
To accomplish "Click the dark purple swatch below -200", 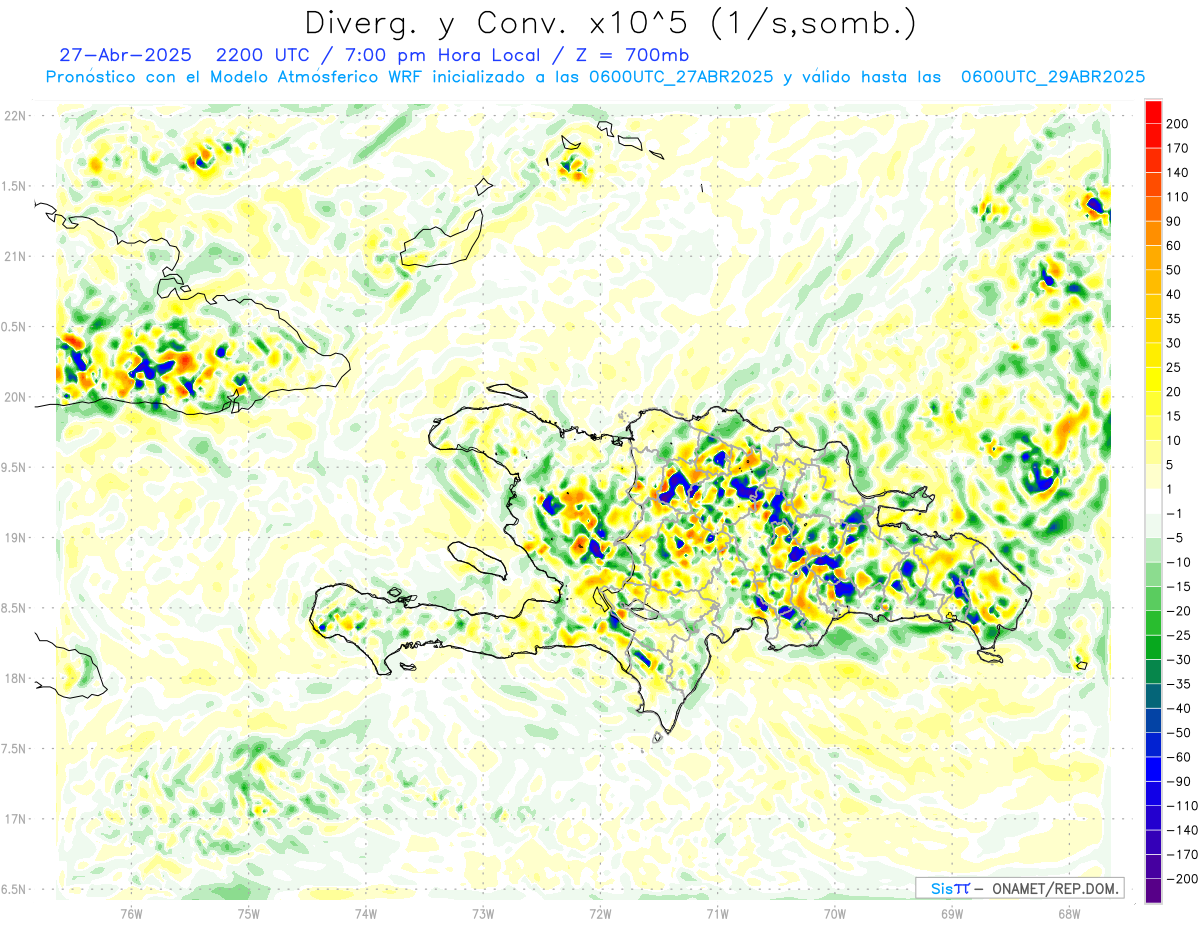I will pyautogui.click(x=1153, y=890).
